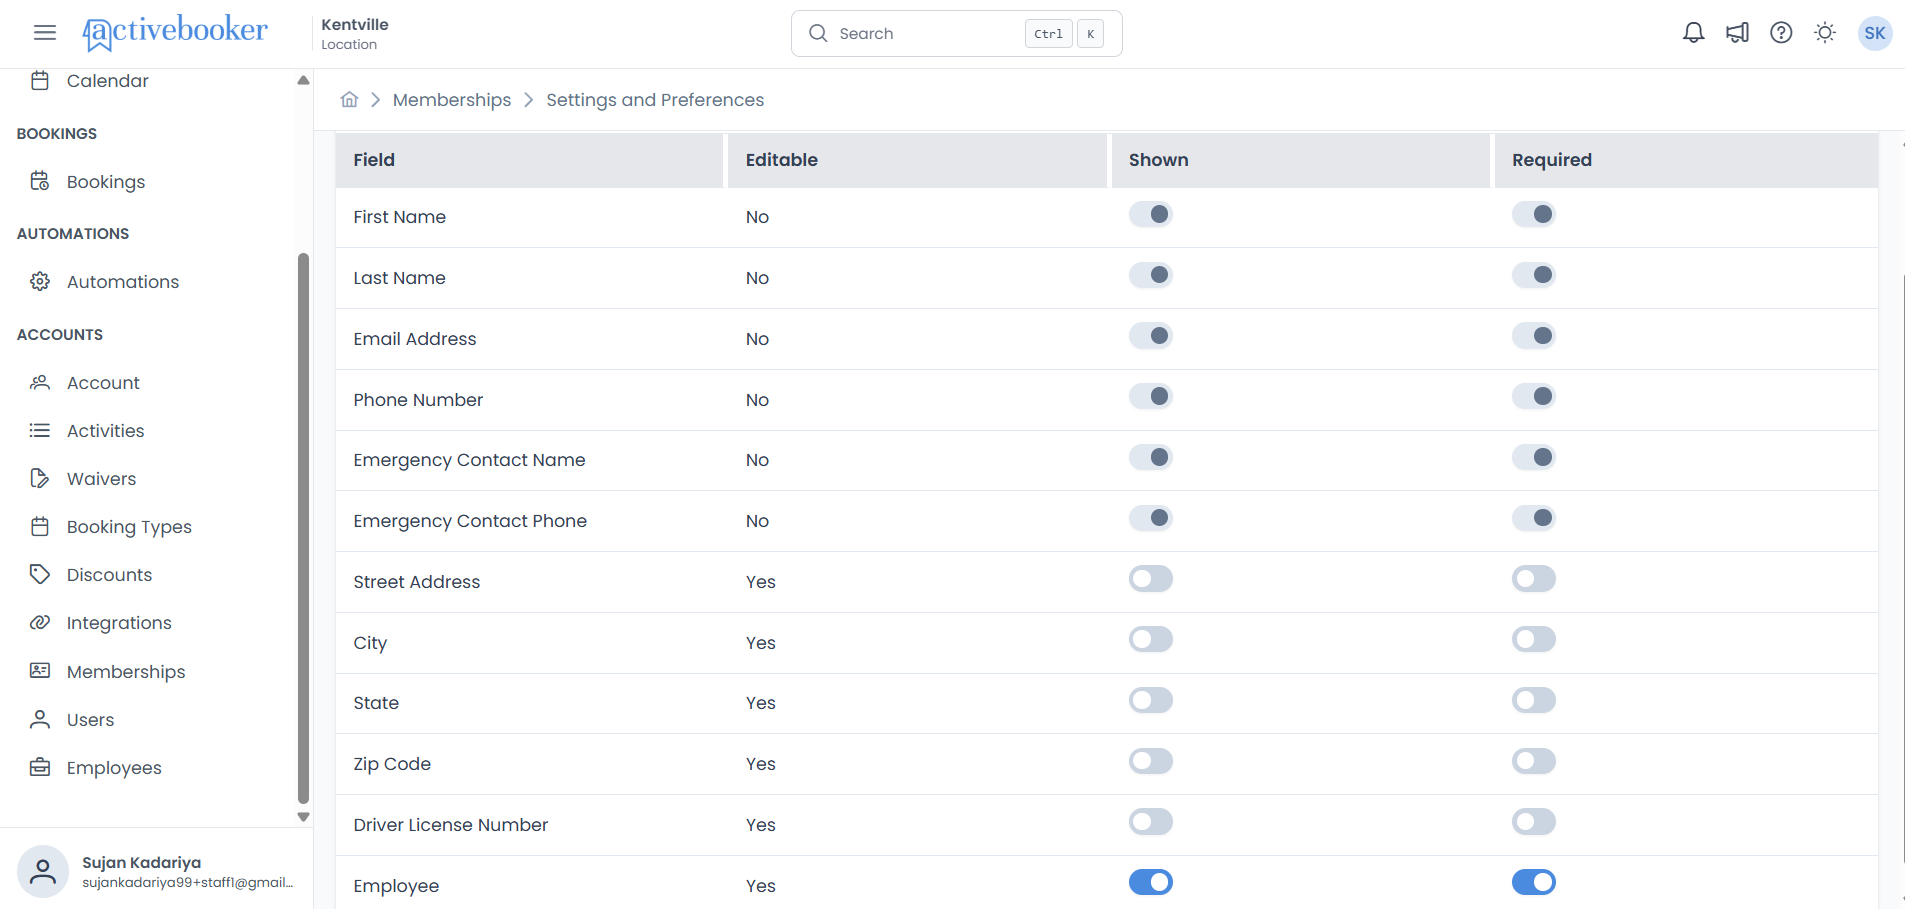
Task: Click Last Name field text
Action: click(x=399, y=278)
